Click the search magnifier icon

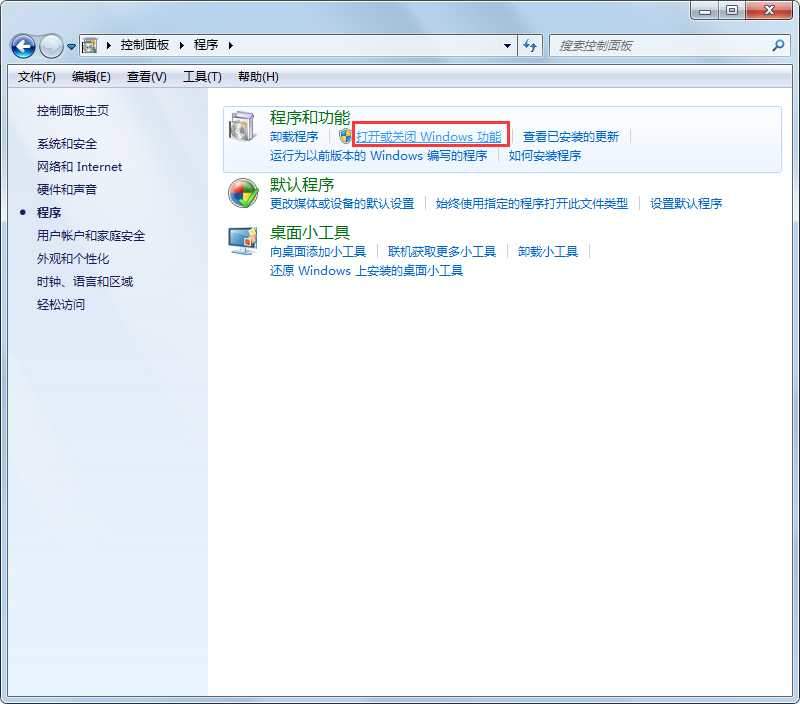pyautogui.click(x=779, y=45)
